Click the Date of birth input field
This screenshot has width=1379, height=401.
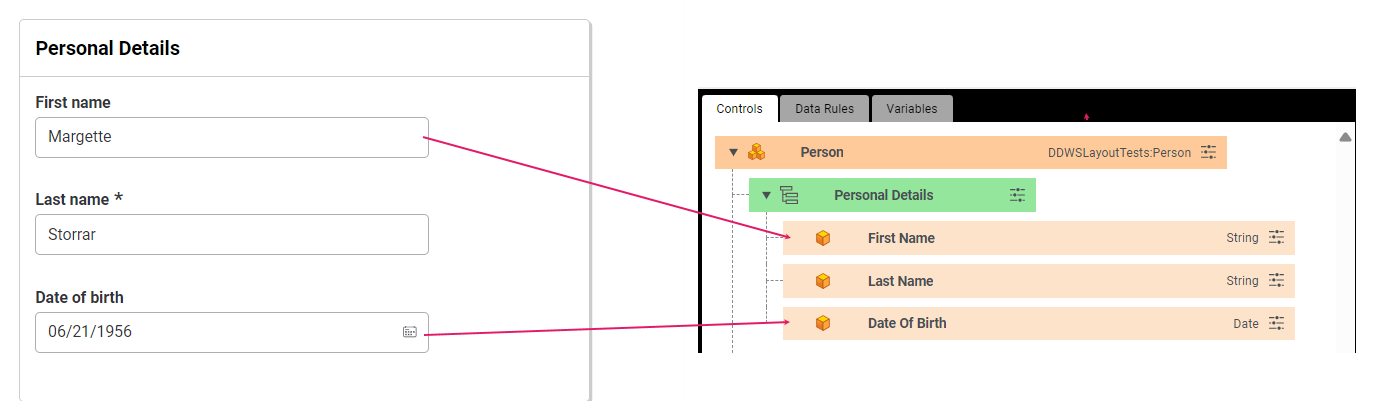[x=232, y=332]
